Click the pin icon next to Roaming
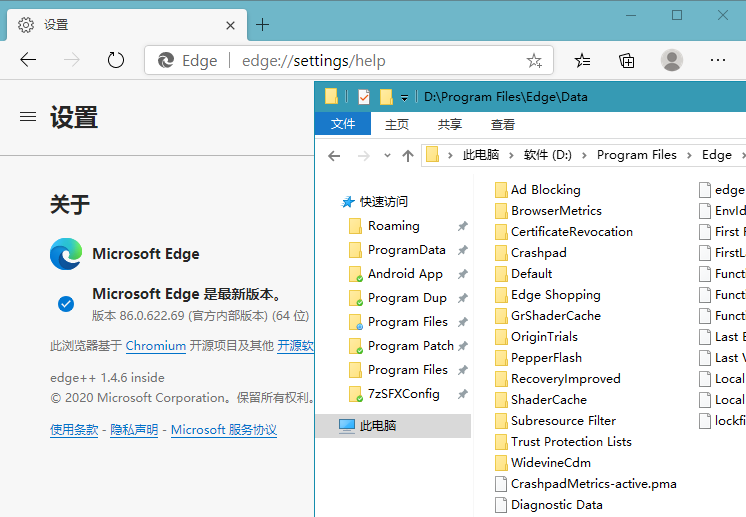 click(x=462, y=226)
